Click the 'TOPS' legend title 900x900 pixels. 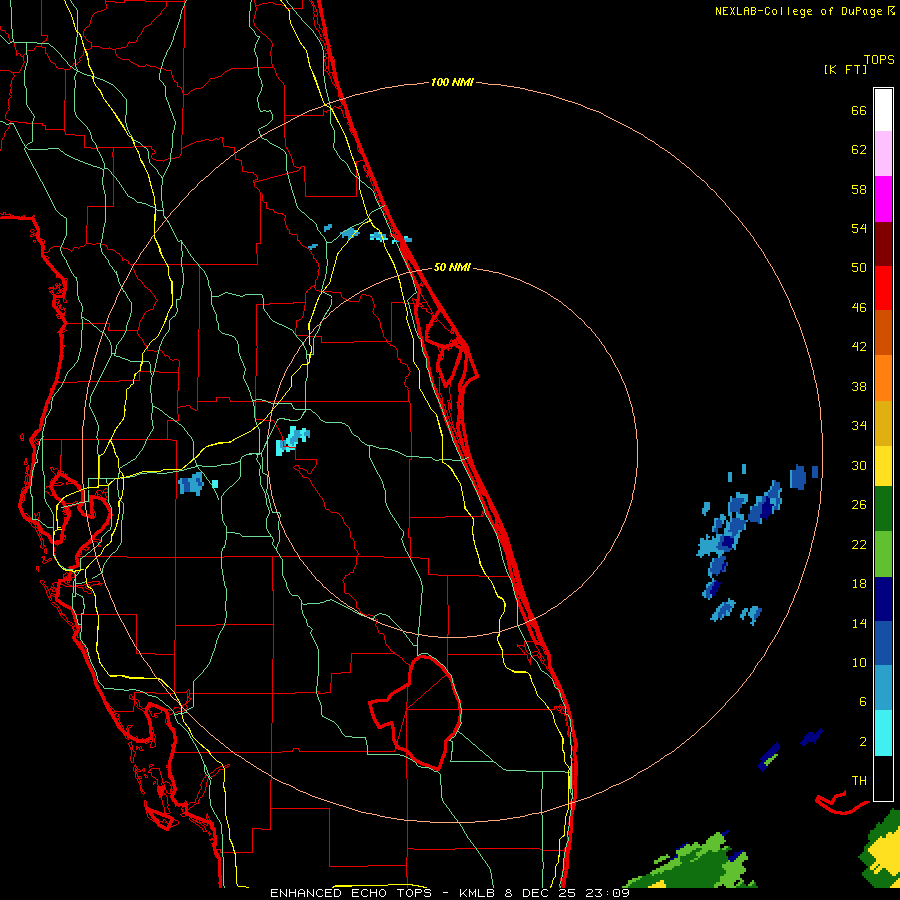tap(879, 60)
